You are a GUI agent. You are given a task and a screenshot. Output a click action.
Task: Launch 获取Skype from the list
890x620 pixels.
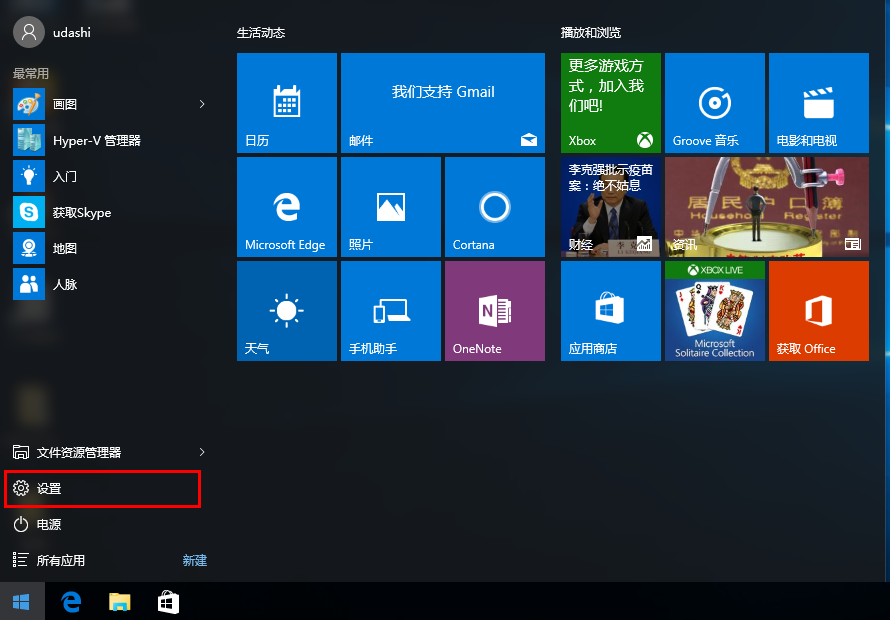108,212
